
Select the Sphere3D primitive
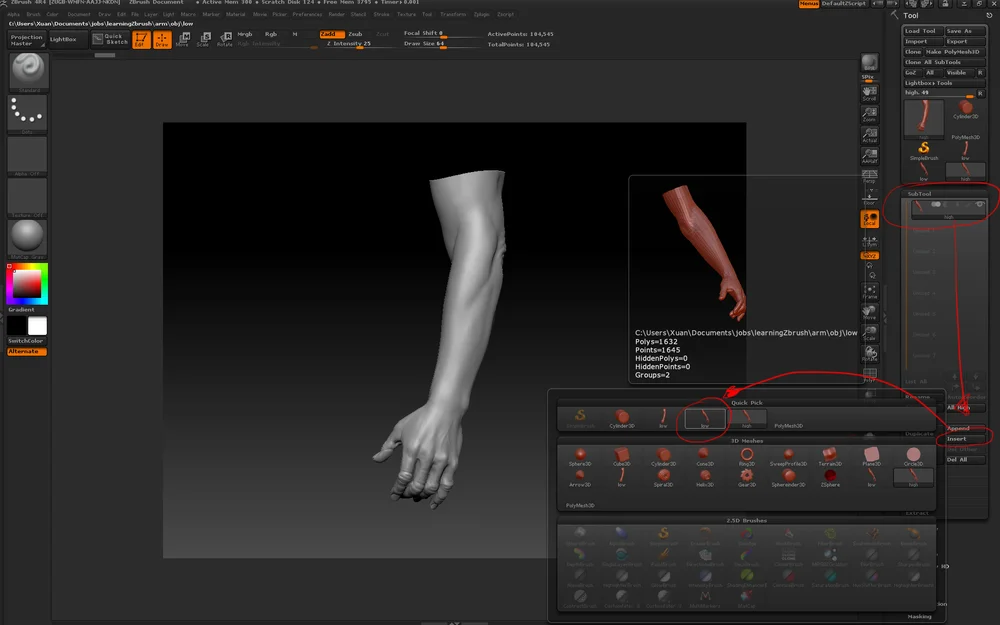click(578, 454)
